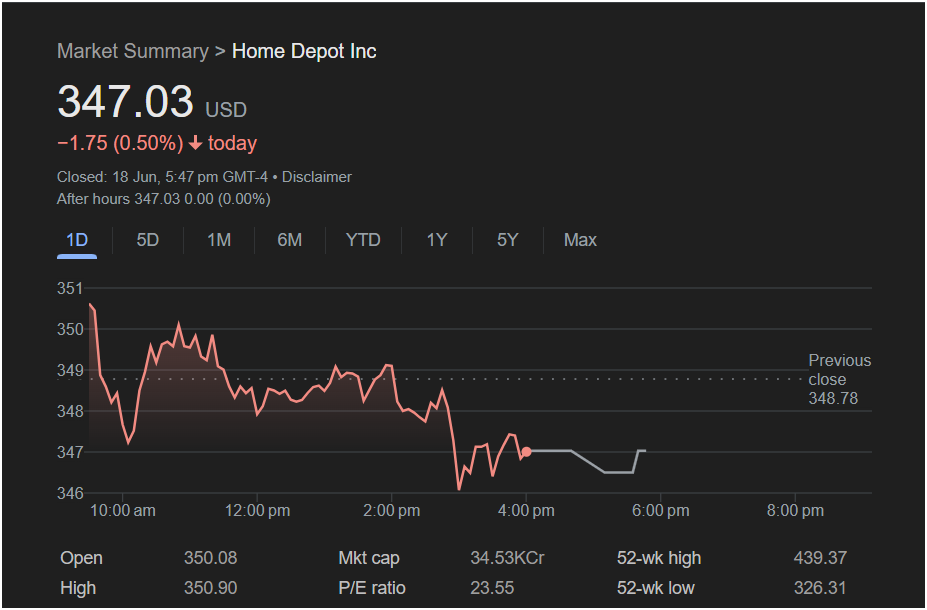The width and height of the screenshot is (927, 610).
Task: Click the Previous close 348.78 label
Action: click(840, 379)
